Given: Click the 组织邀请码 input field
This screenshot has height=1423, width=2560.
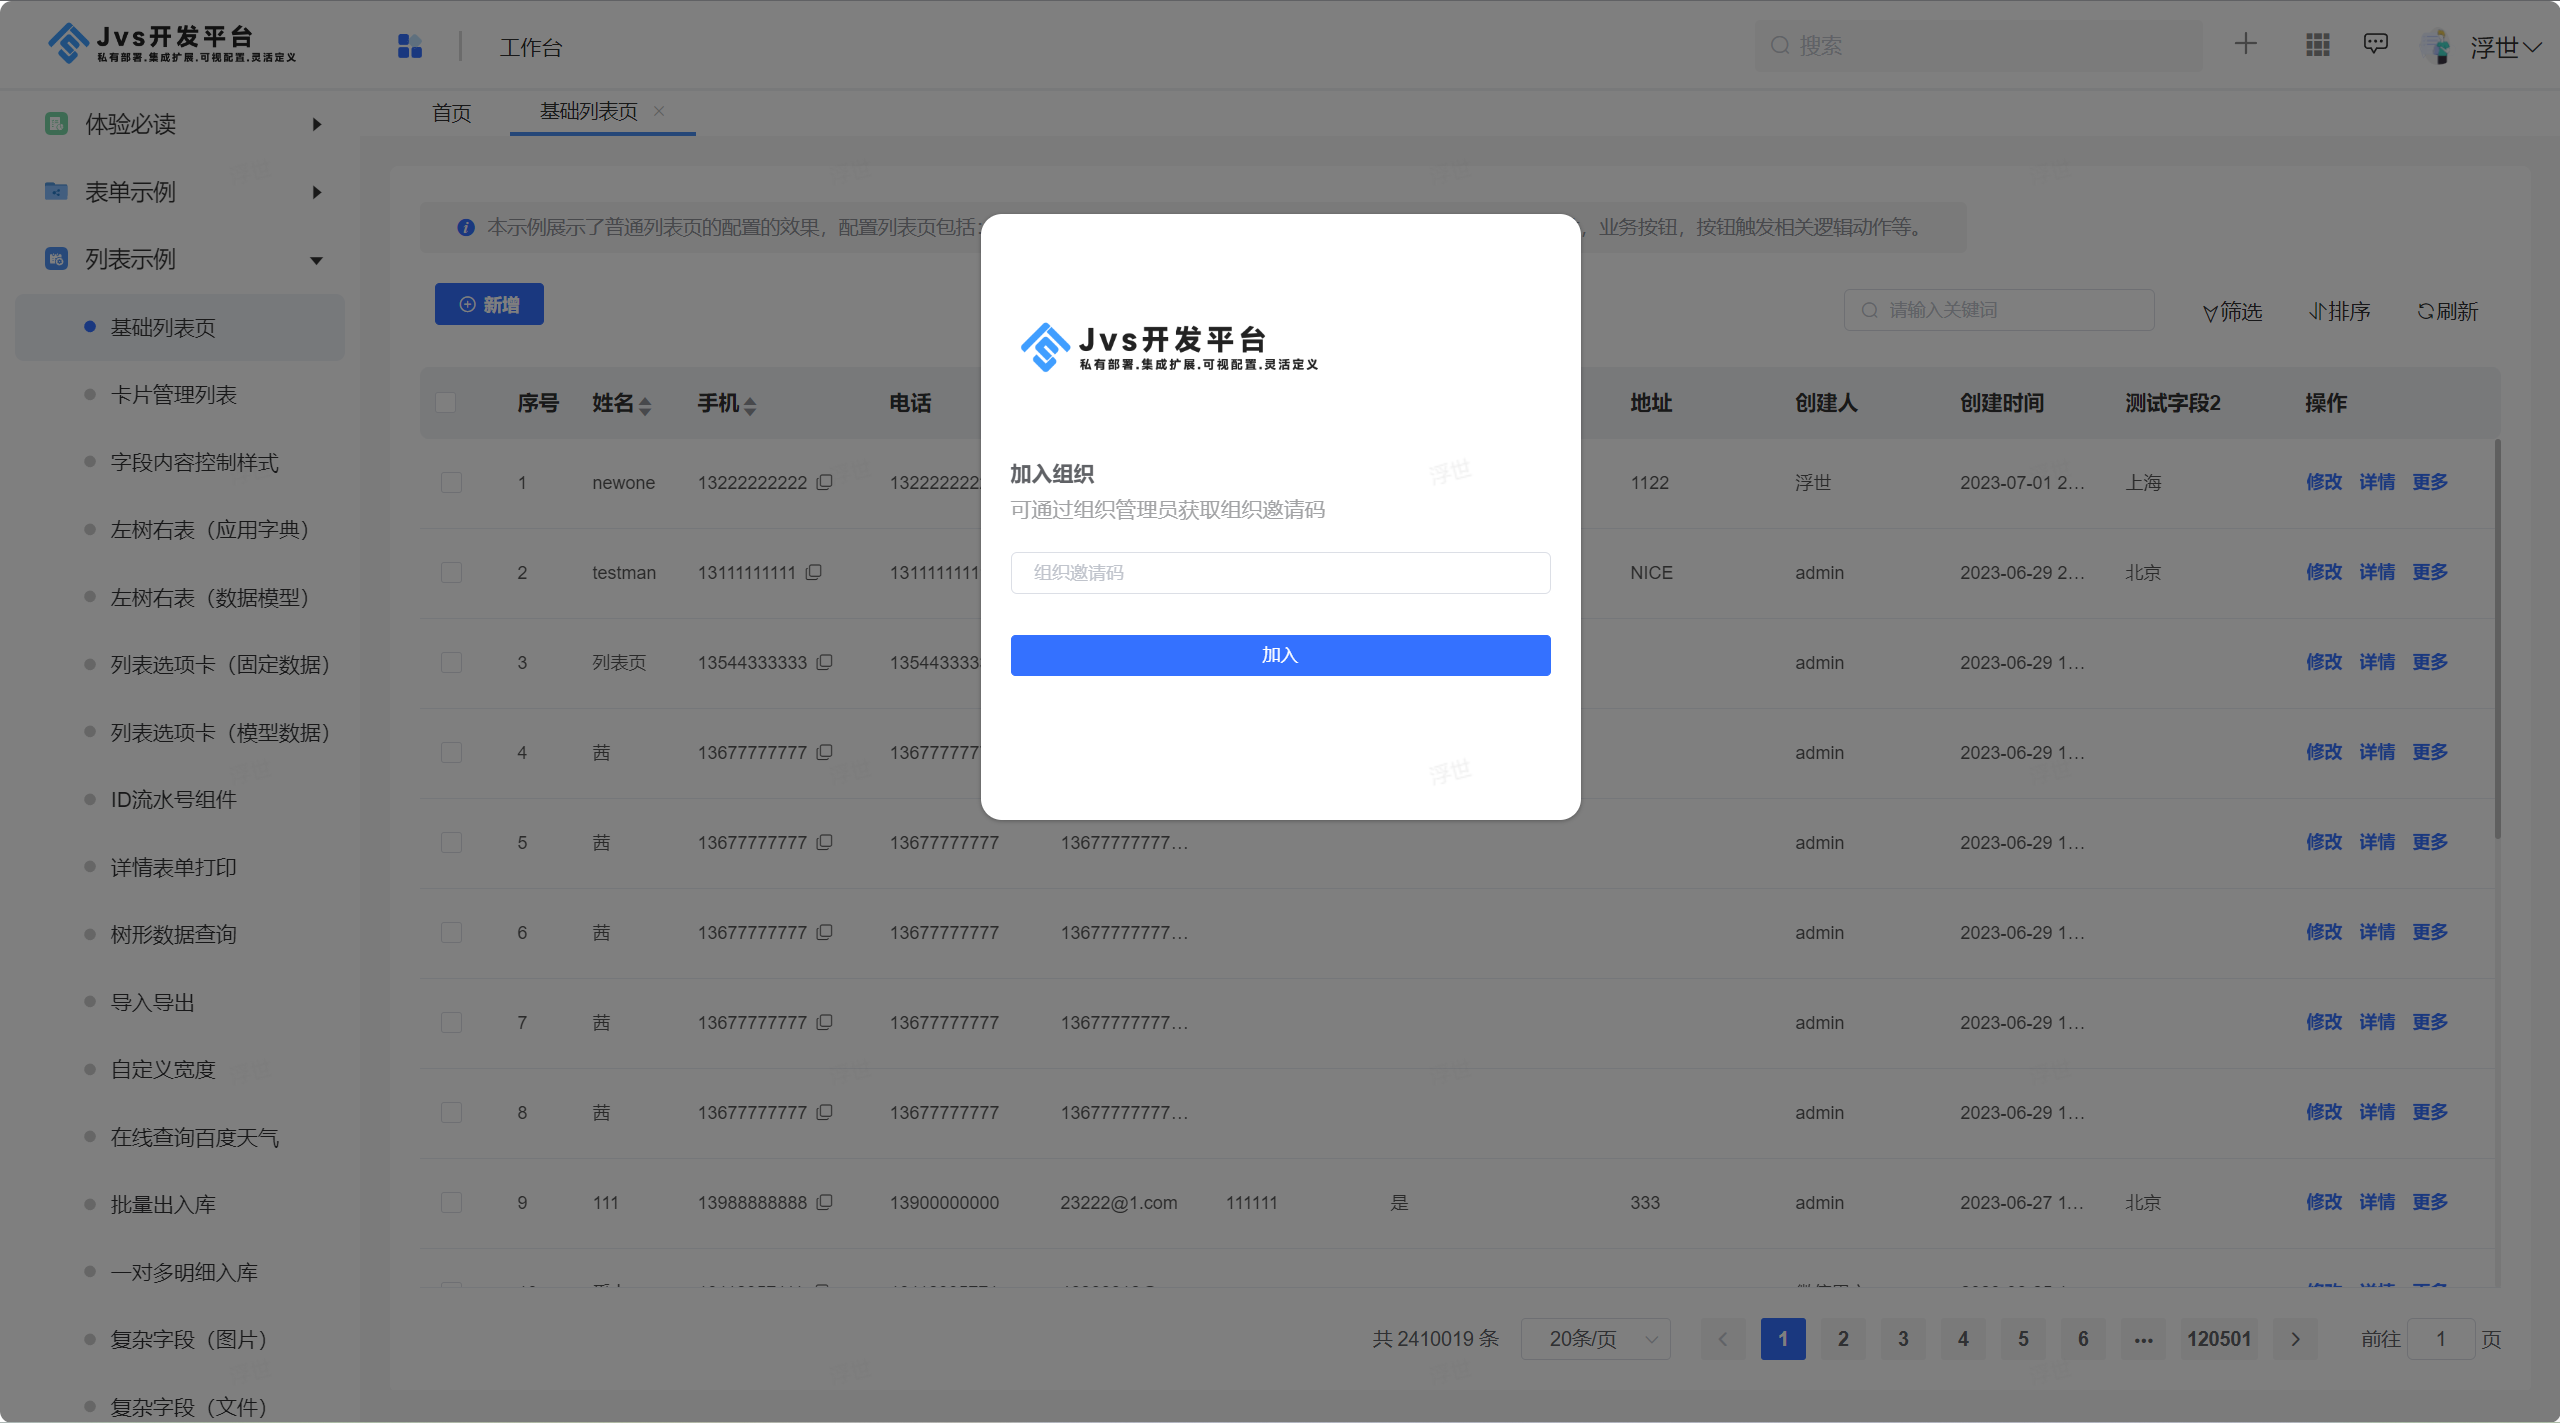Looking at the screenshot, I should coord(1280,573).
